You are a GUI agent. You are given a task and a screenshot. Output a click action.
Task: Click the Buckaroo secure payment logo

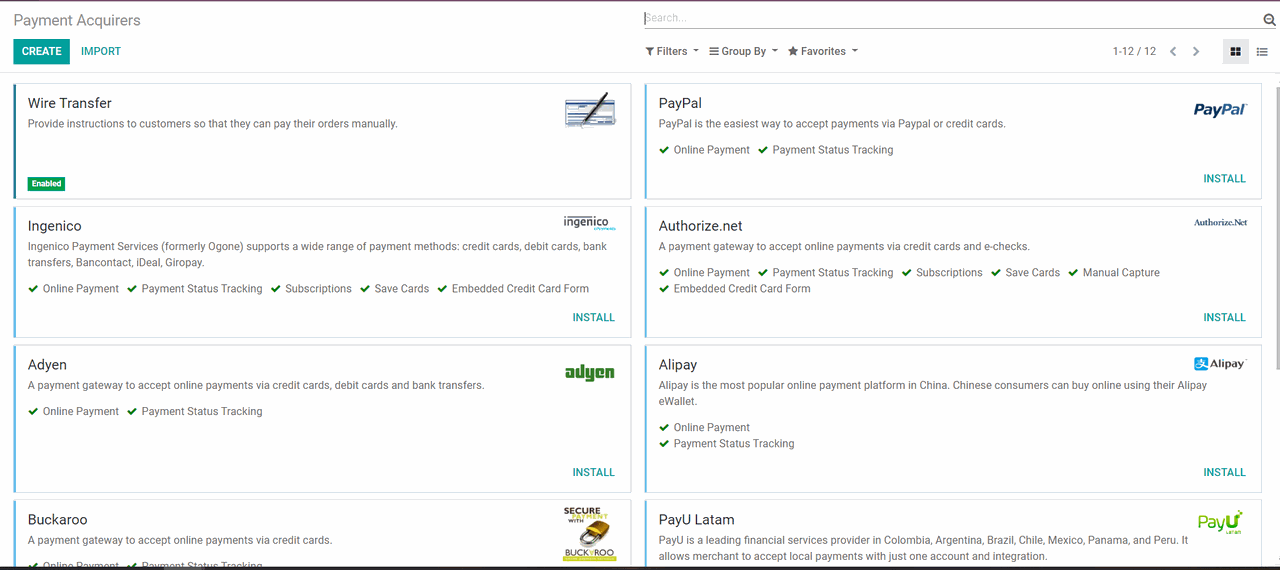click(x=590, y=533)
